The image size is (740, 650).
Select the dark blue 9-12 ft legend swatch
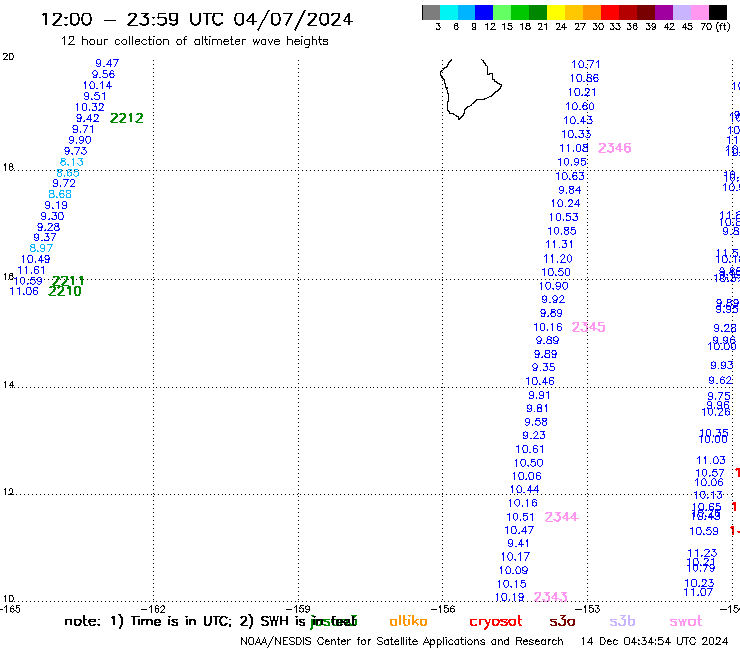(484, 12)
